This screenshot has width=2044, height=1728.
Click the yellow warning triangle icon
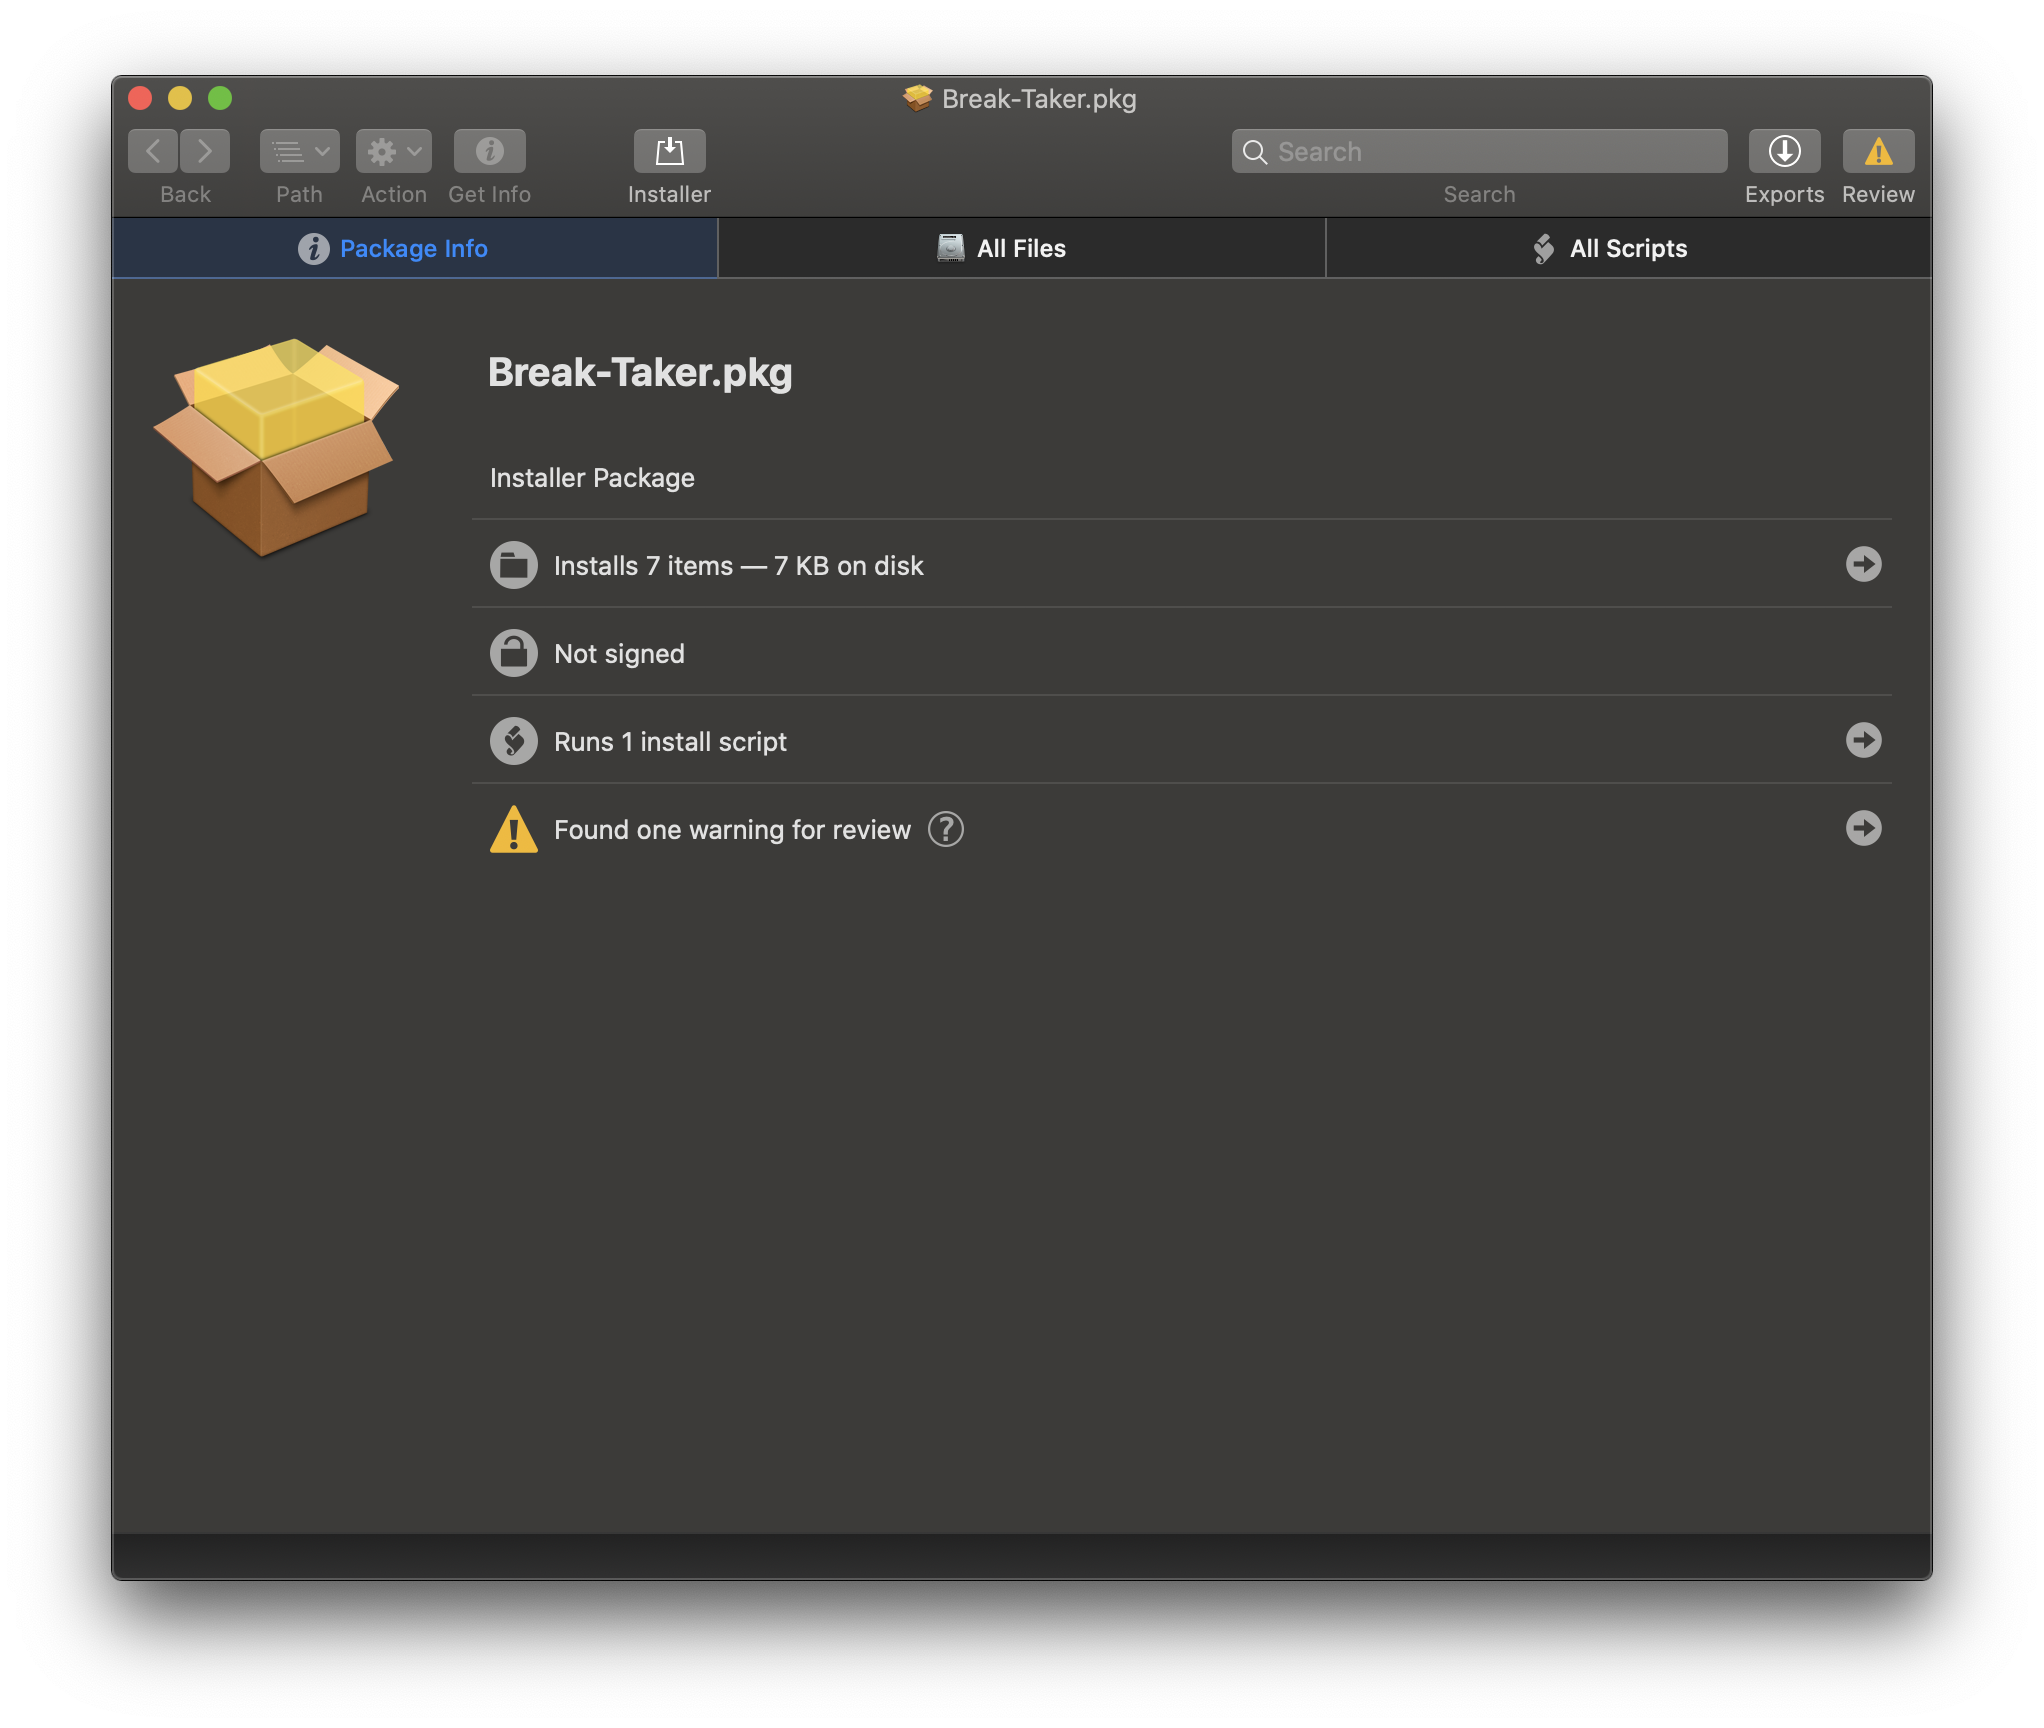click(x=513, y=830)
